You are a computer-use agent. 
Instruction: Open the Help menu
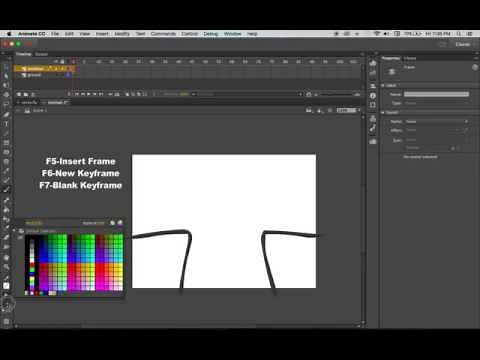tap(252, 34)
